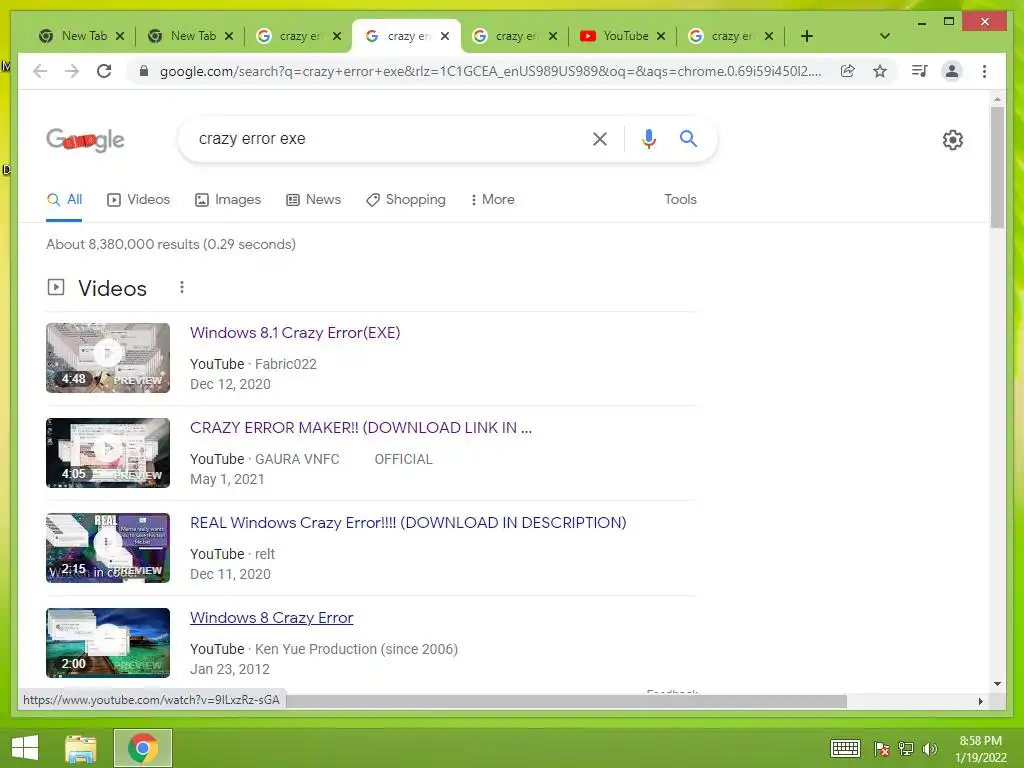Open CRAZY ERROR MAKER!! video link
The width and height of the screenshot is (1024, 768).
coord(361,428)
